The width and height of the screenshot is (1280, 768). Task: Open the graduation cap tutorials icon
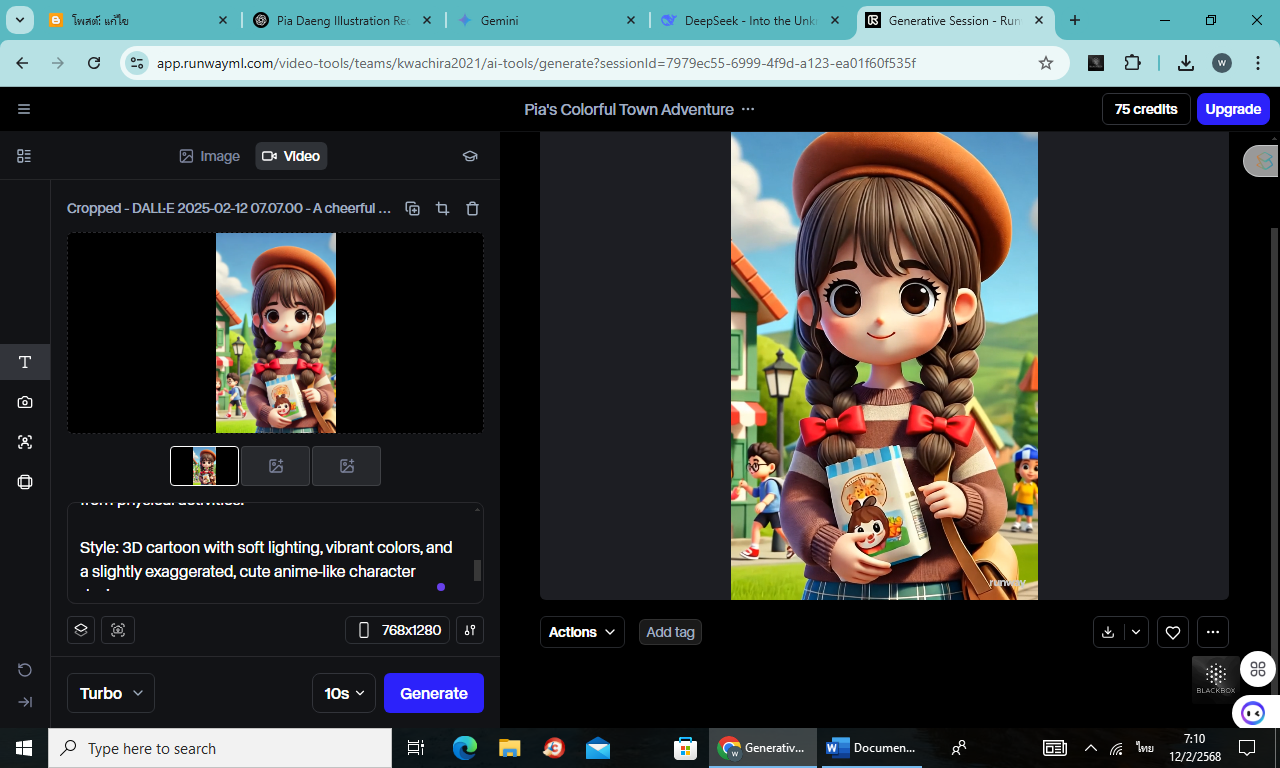coord(469,156)
